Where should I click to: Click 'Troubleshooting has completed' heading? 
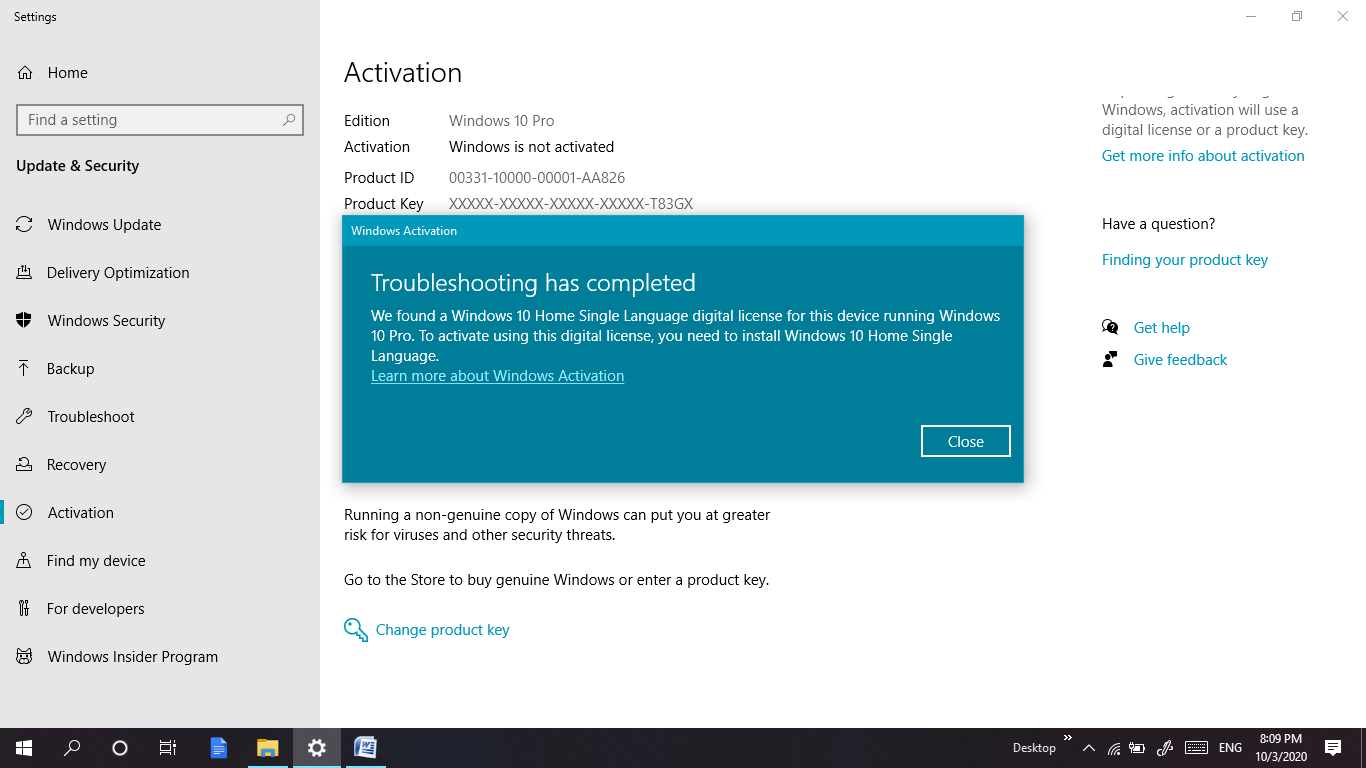pyautogui.click(x=533, y=283)
